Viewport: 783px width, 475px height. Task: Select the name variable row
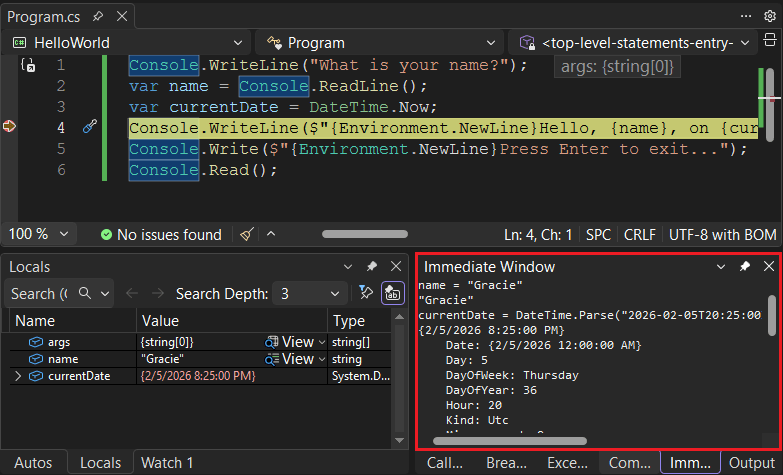click(x=200, y=359)
